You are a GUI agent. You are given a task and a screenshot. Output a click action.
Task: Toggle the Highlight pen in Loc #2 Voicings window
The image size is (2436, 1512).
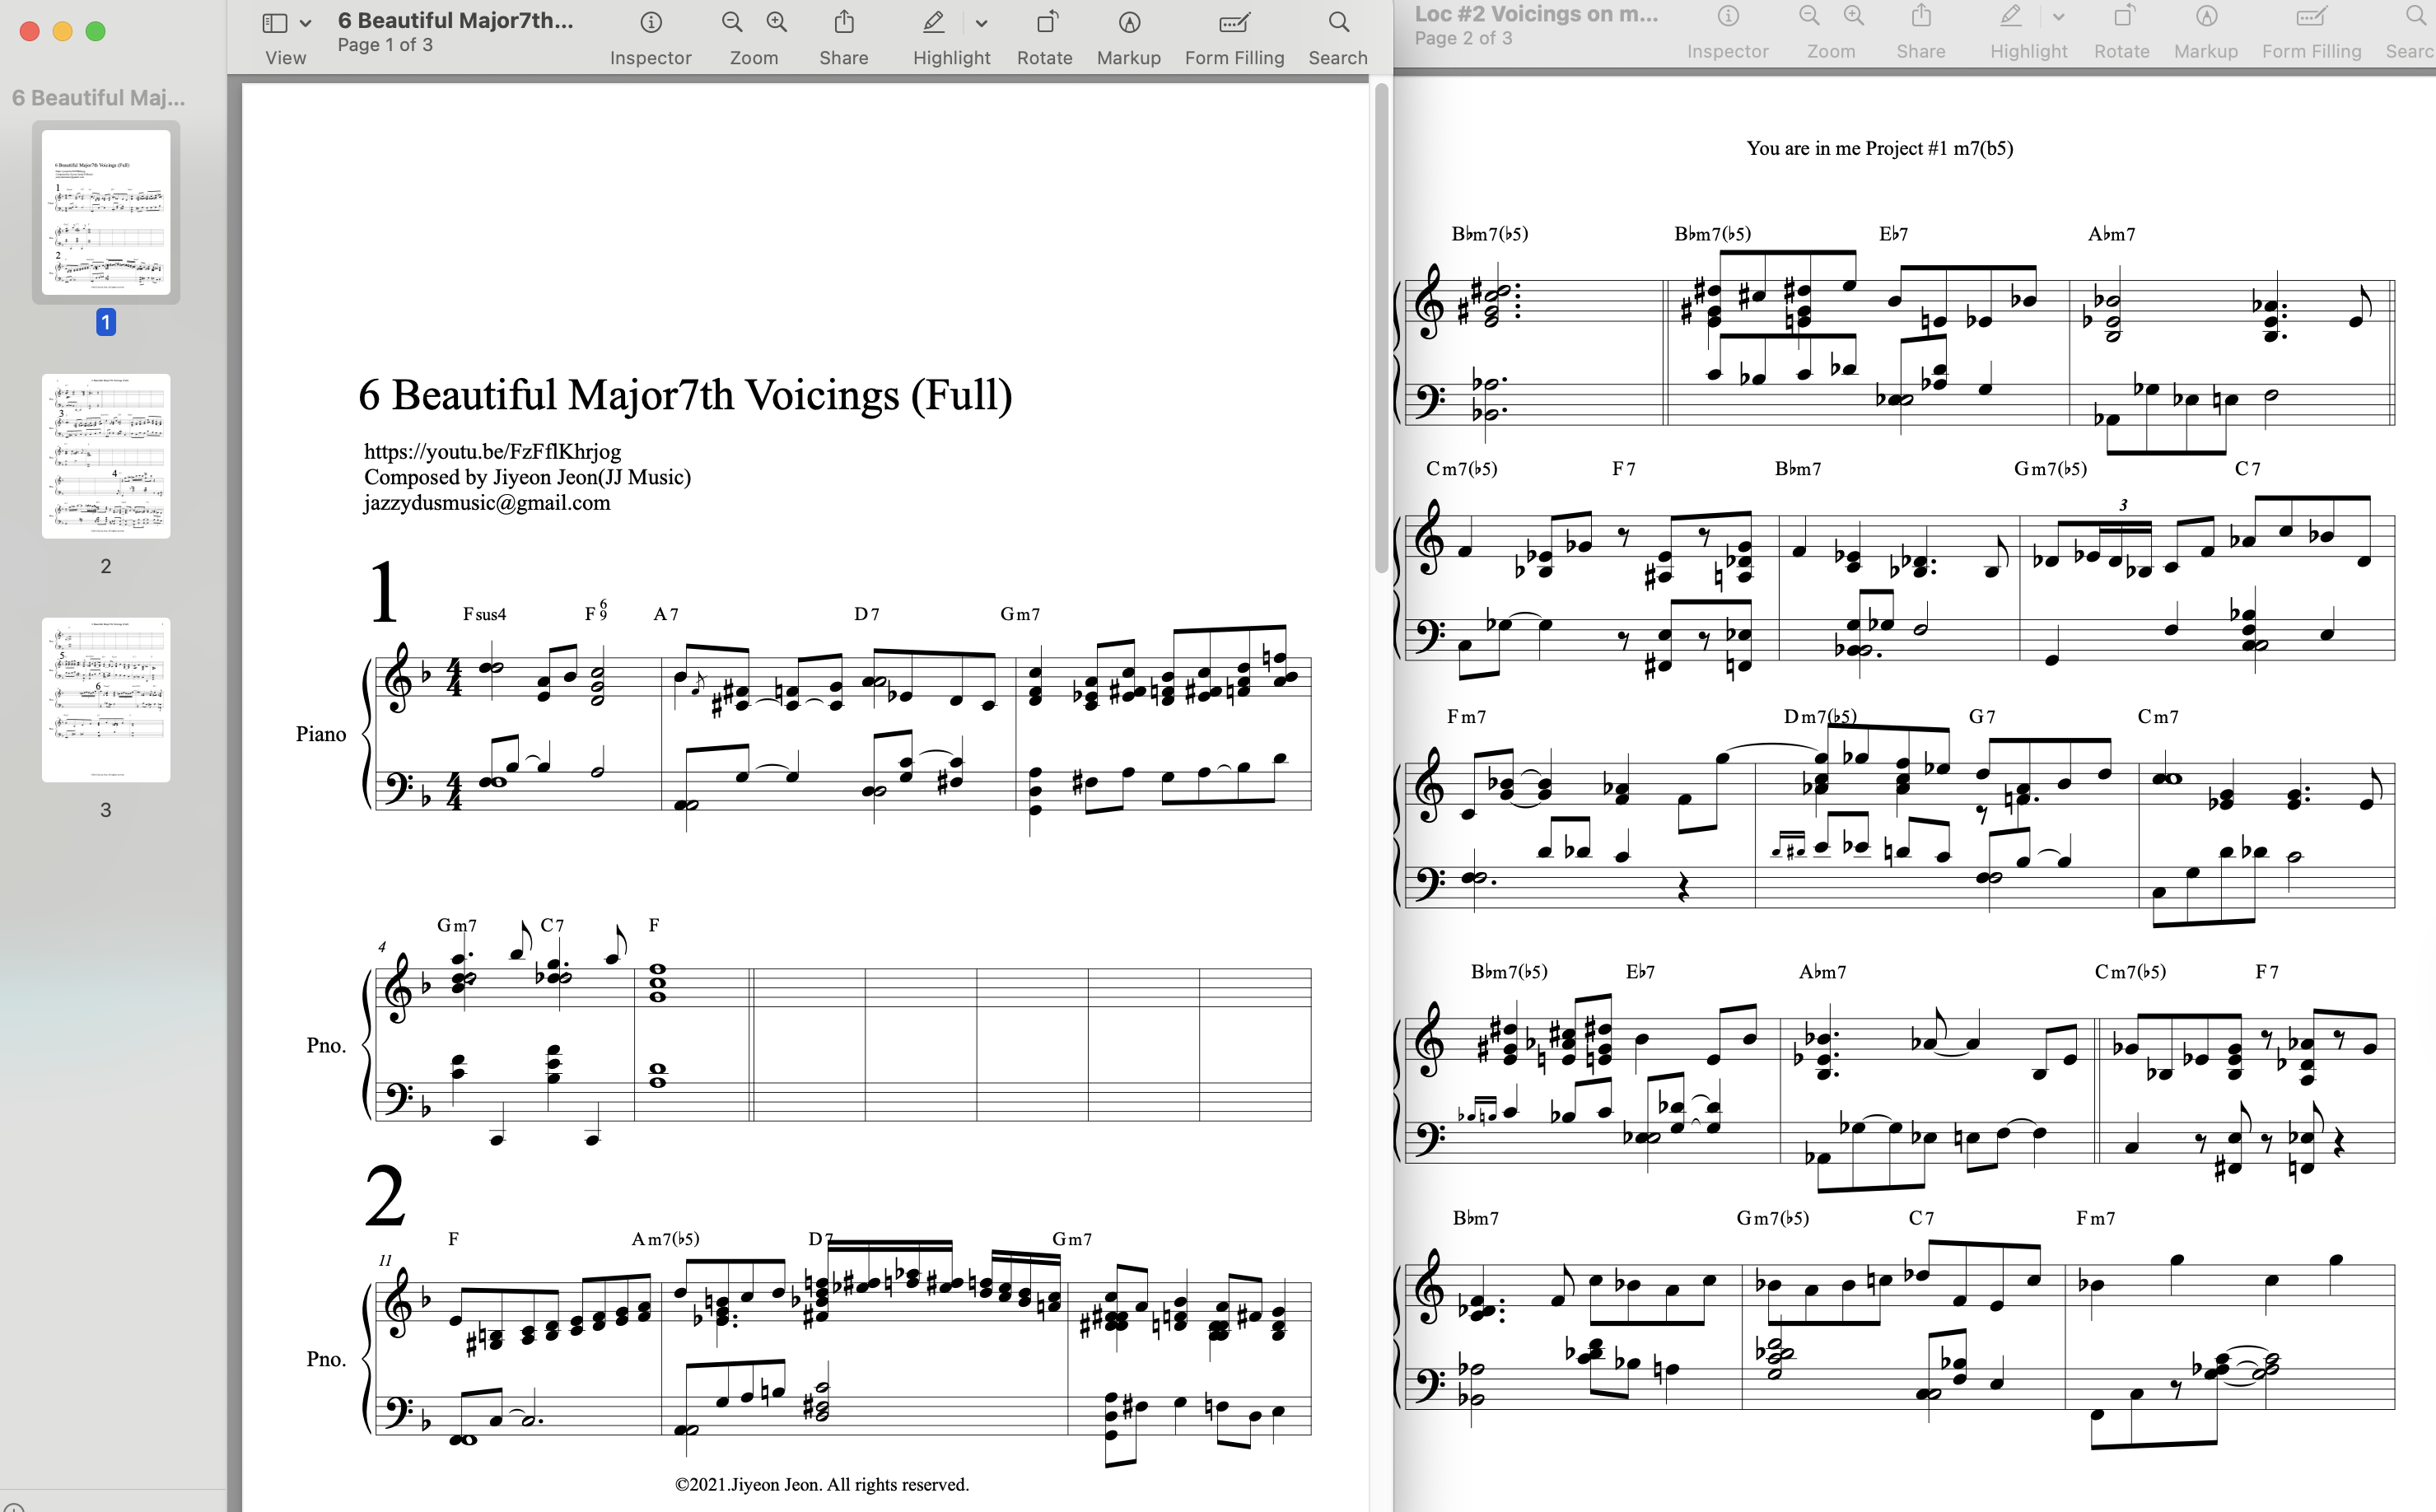click(2010, 16)
